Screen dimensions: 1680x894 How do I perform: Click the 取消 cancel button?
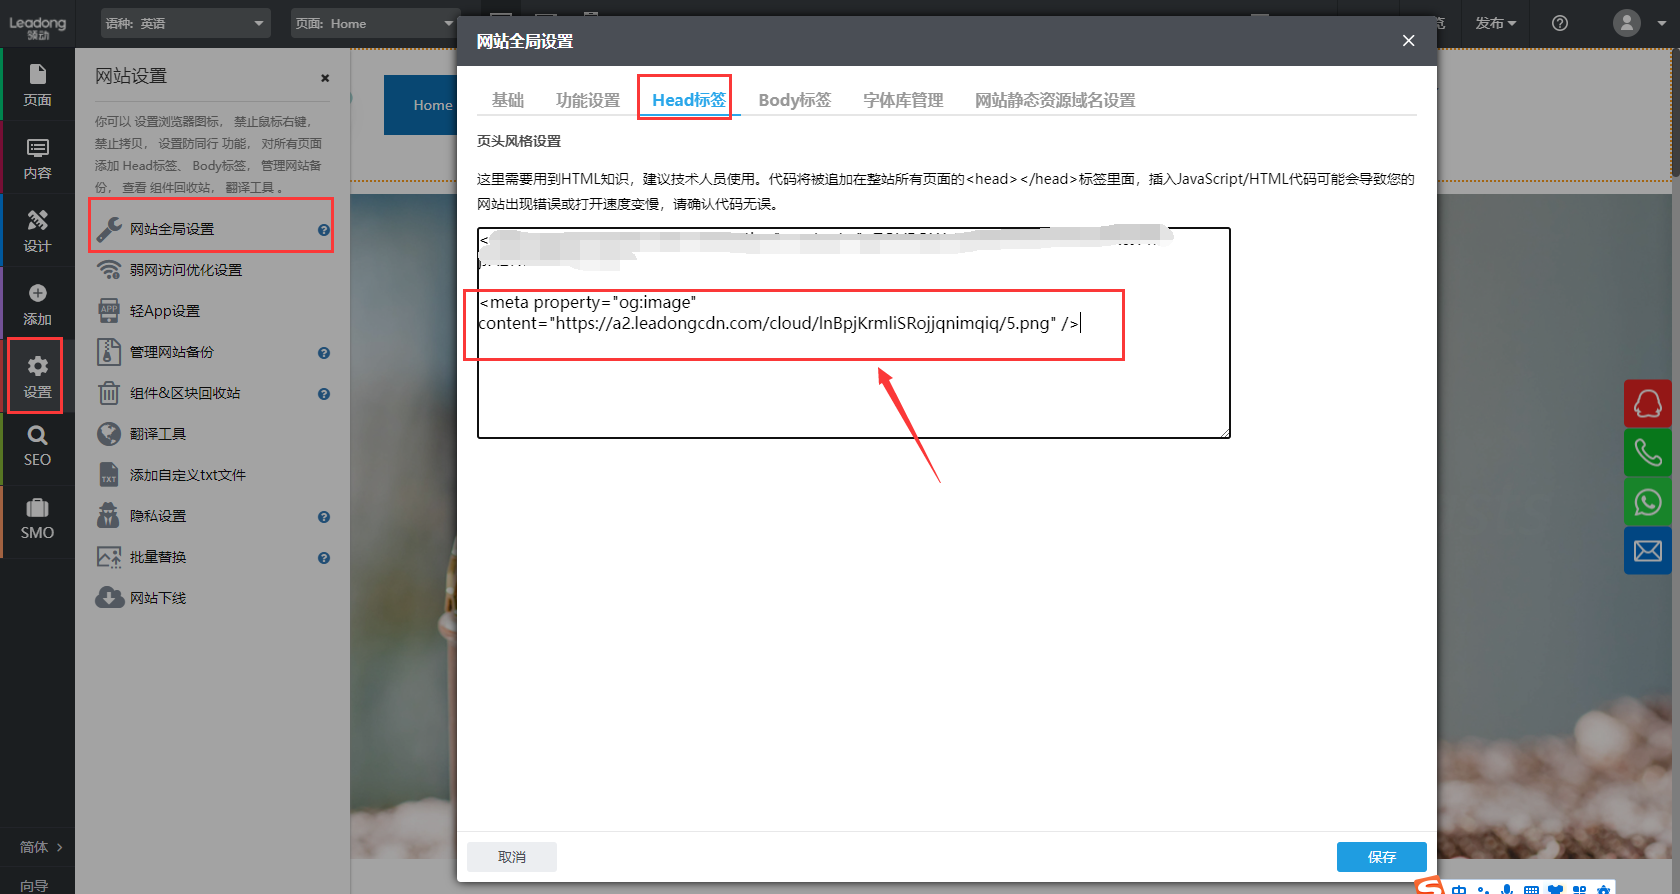pyautogui.click(x=512, y=857)
